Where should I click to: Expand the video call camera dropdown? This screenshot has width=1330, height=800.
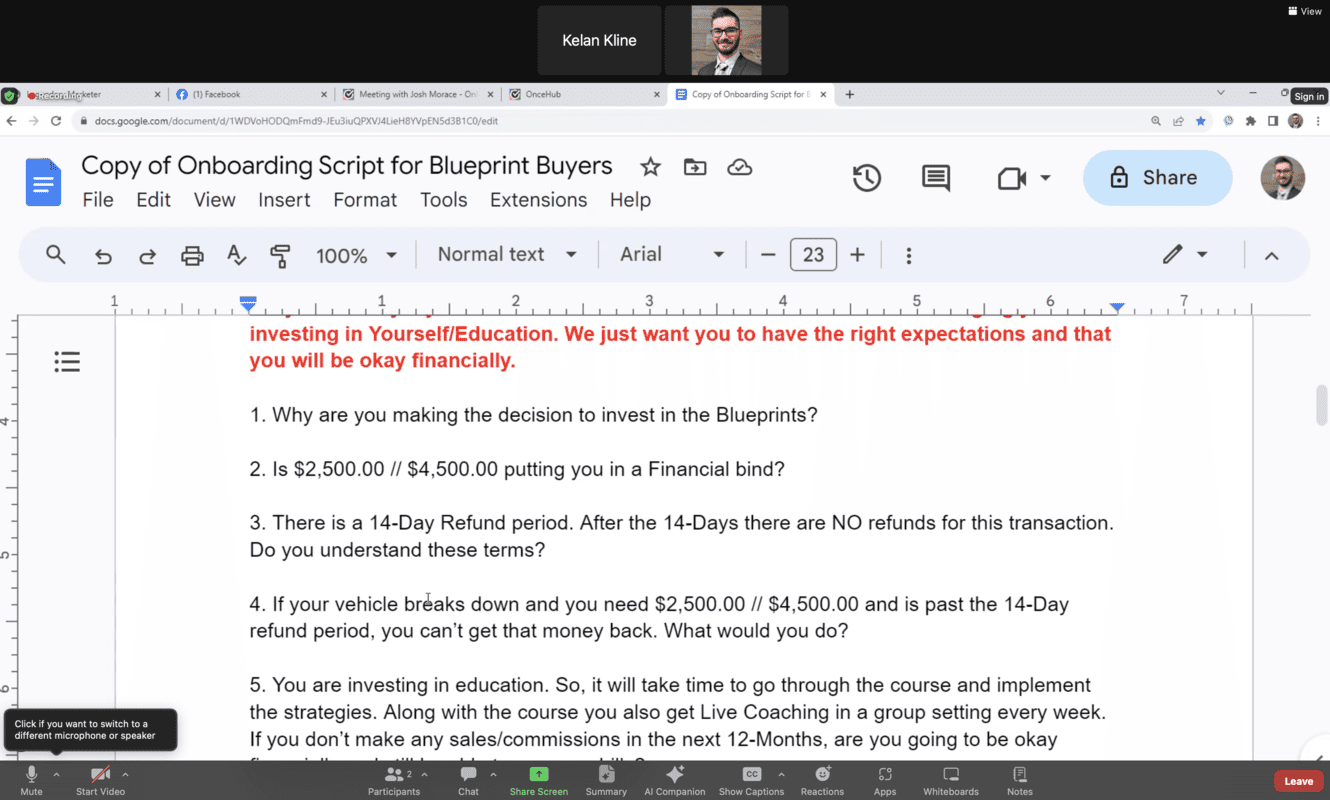(1046, 178)
